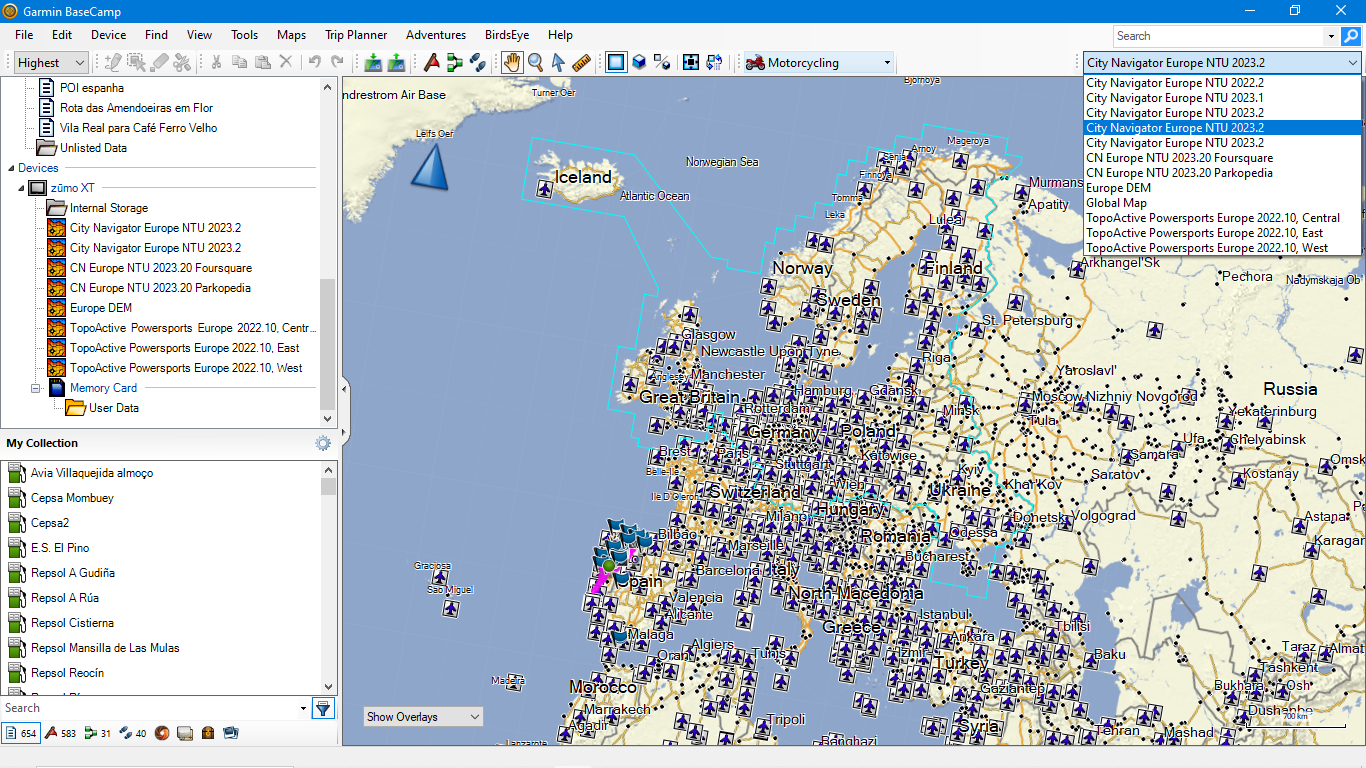Viewport: 1366px width, 768px height.
Task: Open the Adventures menu
Action: coord(436,34)
